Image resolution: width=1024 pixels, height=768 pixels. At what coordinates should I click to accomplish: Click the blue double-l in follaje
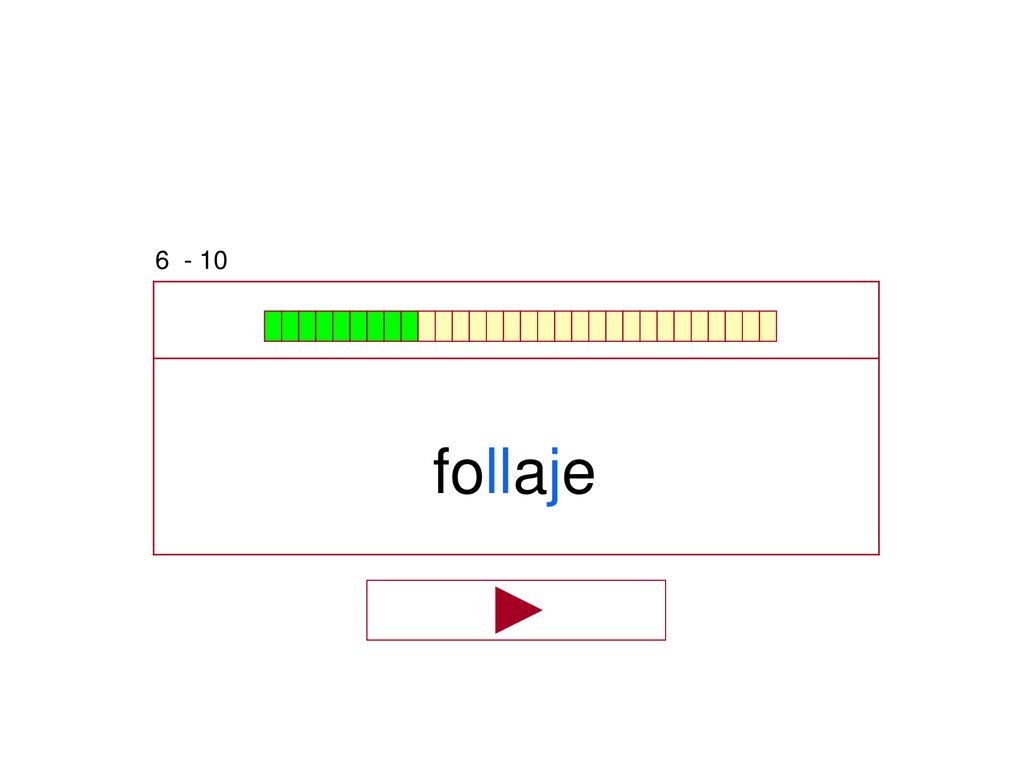coord(498,470)
